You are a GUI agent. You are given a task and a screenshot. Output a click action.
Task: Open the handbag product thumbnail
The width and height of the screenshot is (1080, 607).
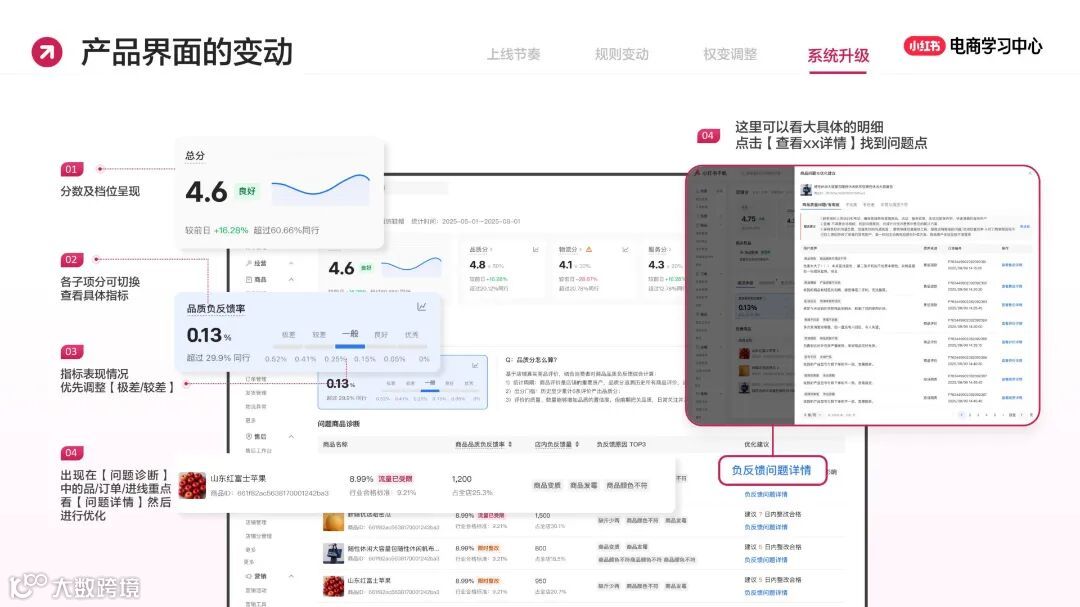click(x=333, y=553)
